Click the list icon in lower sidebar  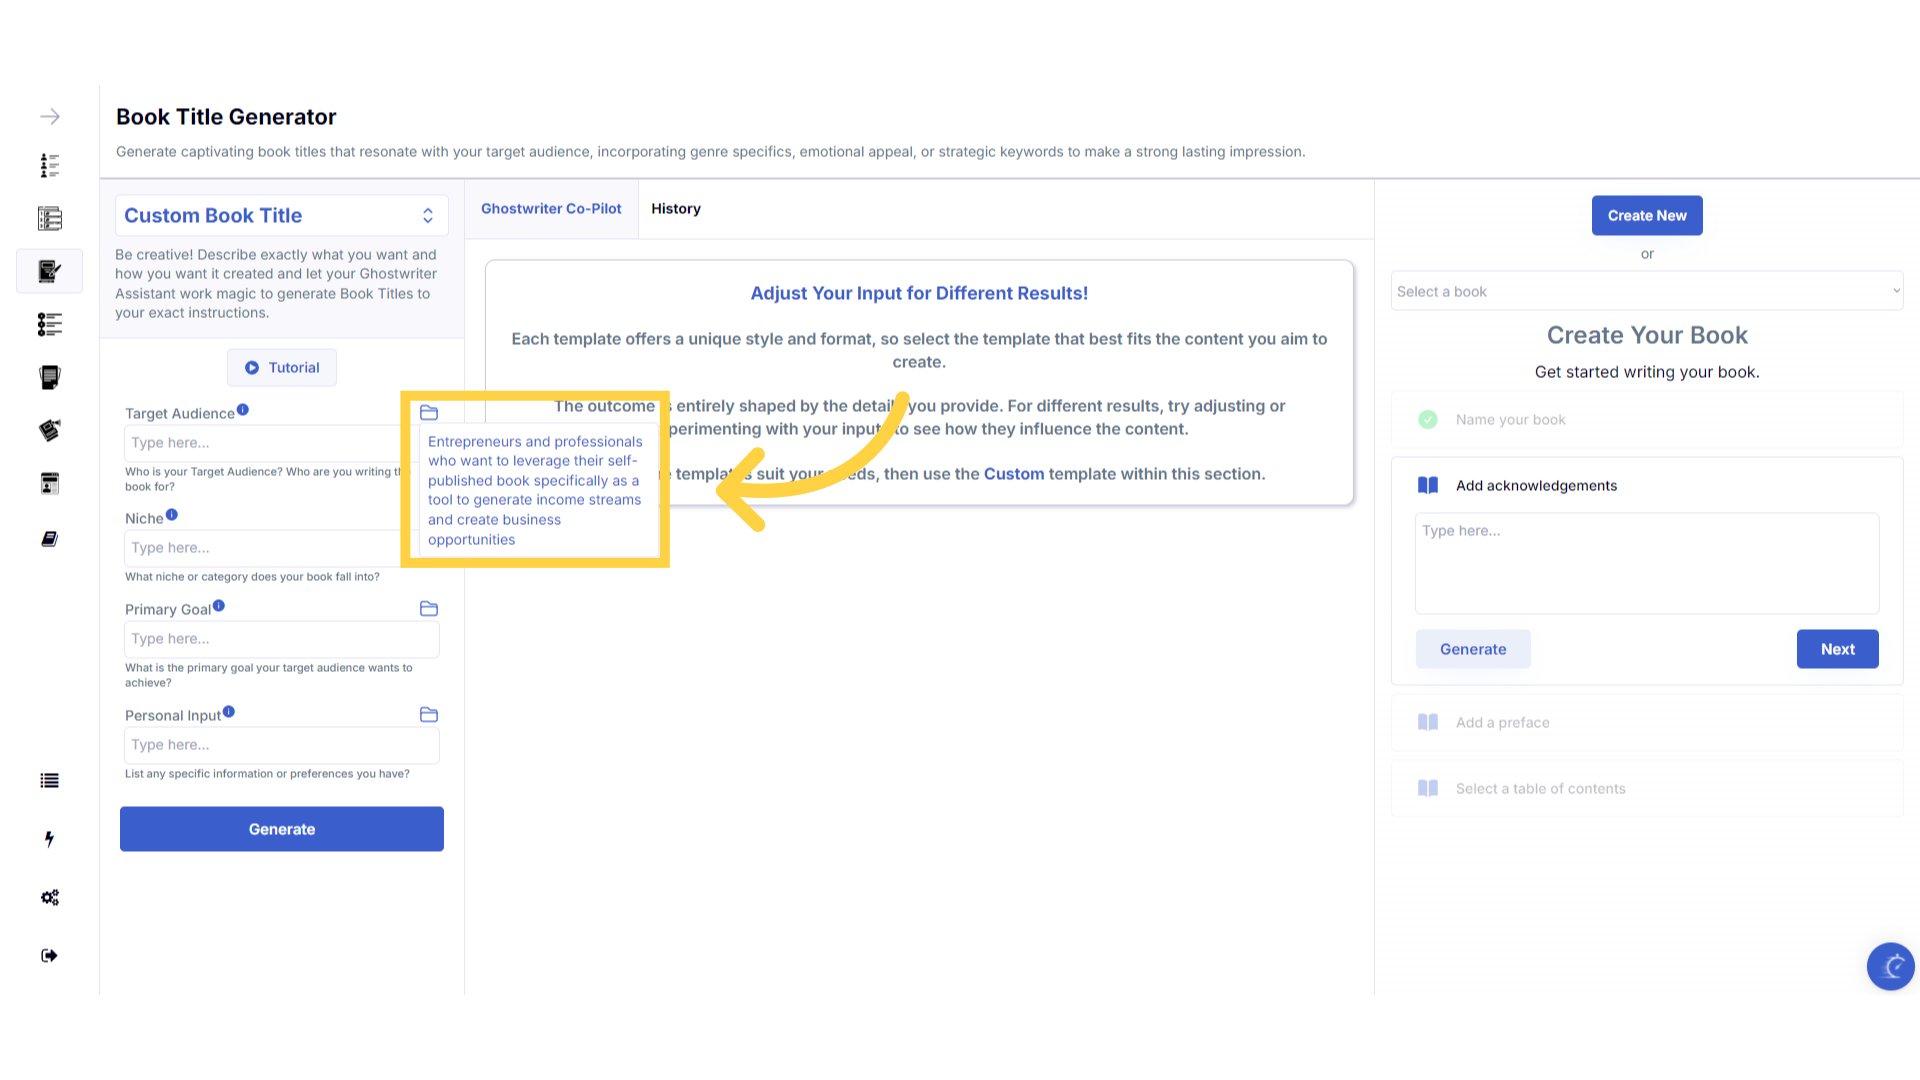pyautogui.click(x=50, y=781)
